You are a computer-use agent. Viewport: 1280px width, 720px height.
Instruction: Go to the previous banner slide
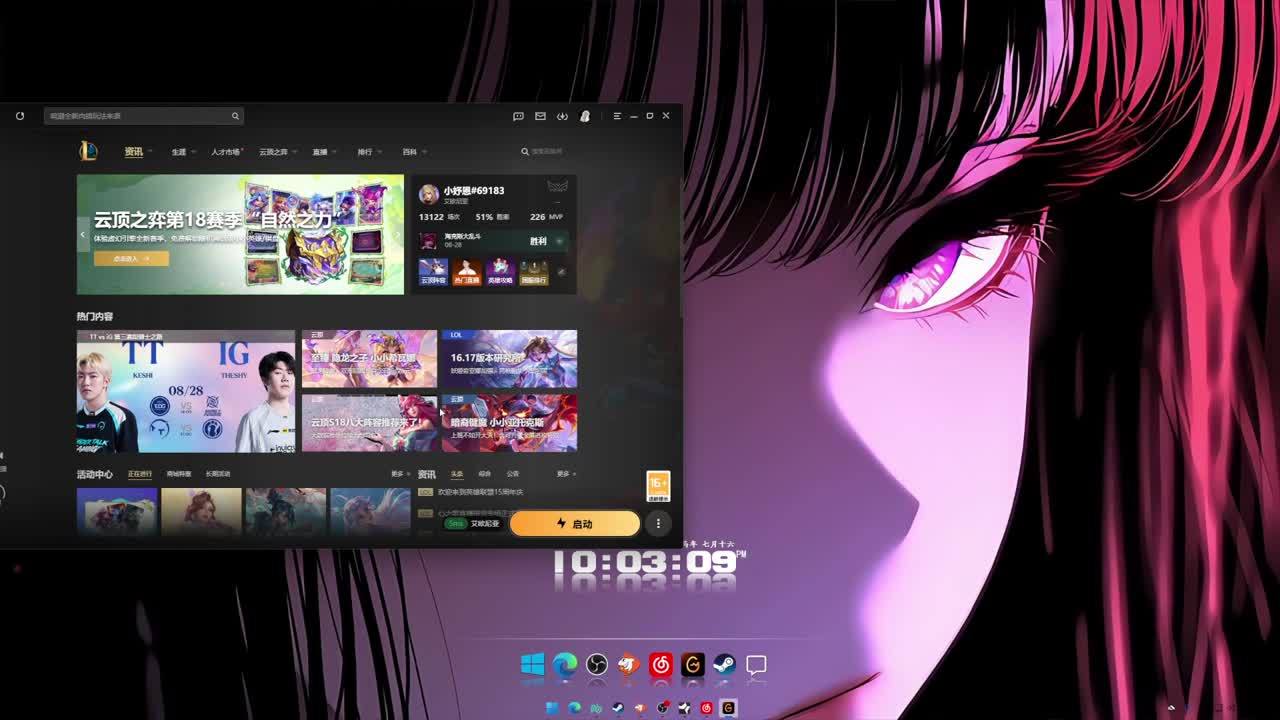click(83, 235)
